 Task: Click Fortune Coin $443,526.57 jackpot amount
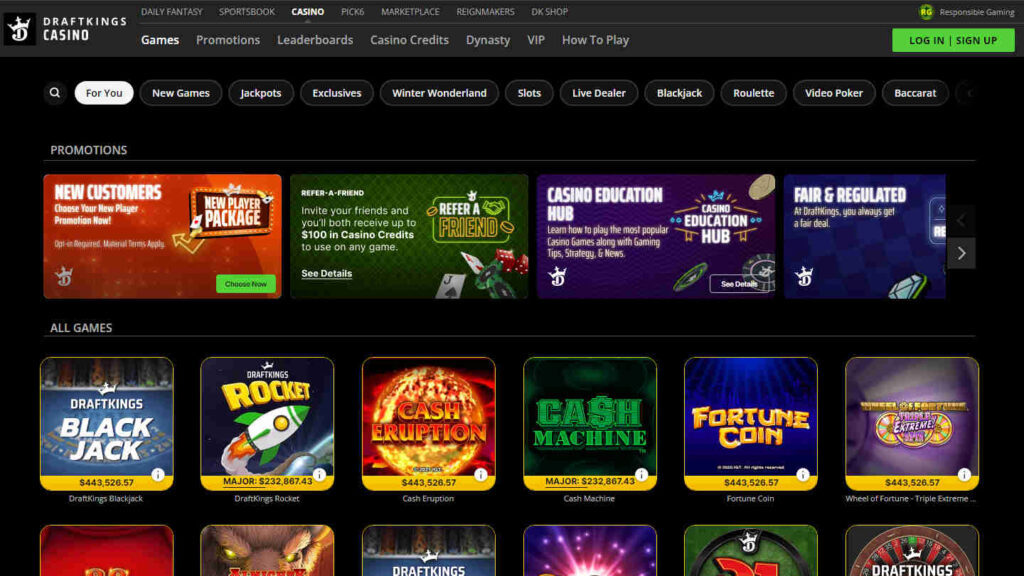click(x=751, y=483)
